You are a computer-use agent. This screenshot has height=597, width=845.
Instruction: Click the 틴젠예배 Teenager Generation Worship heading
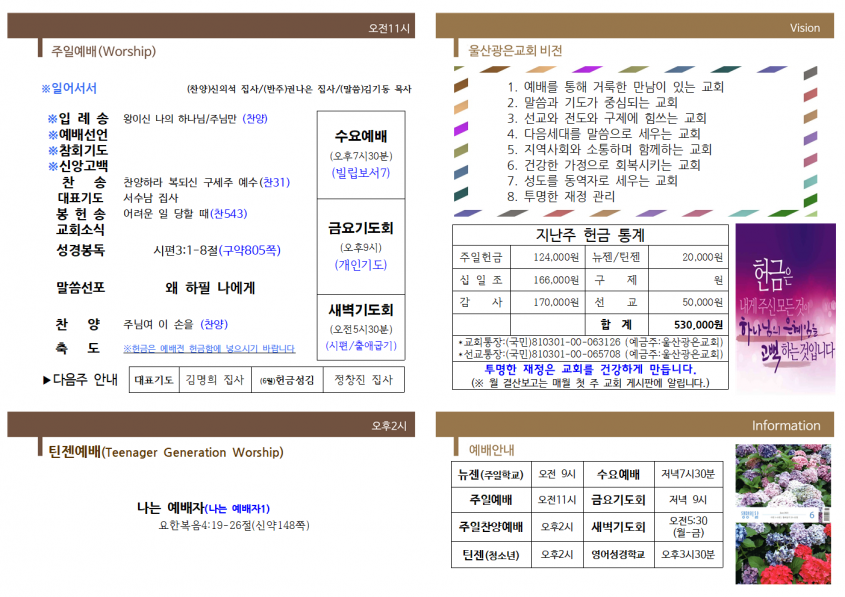click(x=166, y=452)
